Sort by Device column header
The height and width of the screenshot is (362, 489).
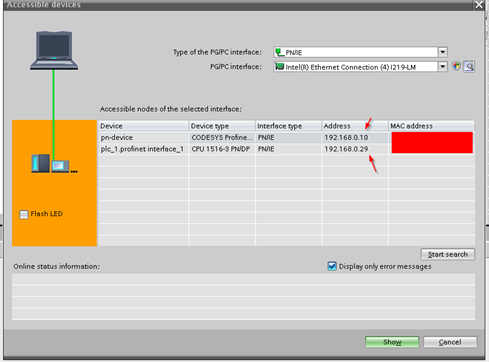[x=143, y=126]
